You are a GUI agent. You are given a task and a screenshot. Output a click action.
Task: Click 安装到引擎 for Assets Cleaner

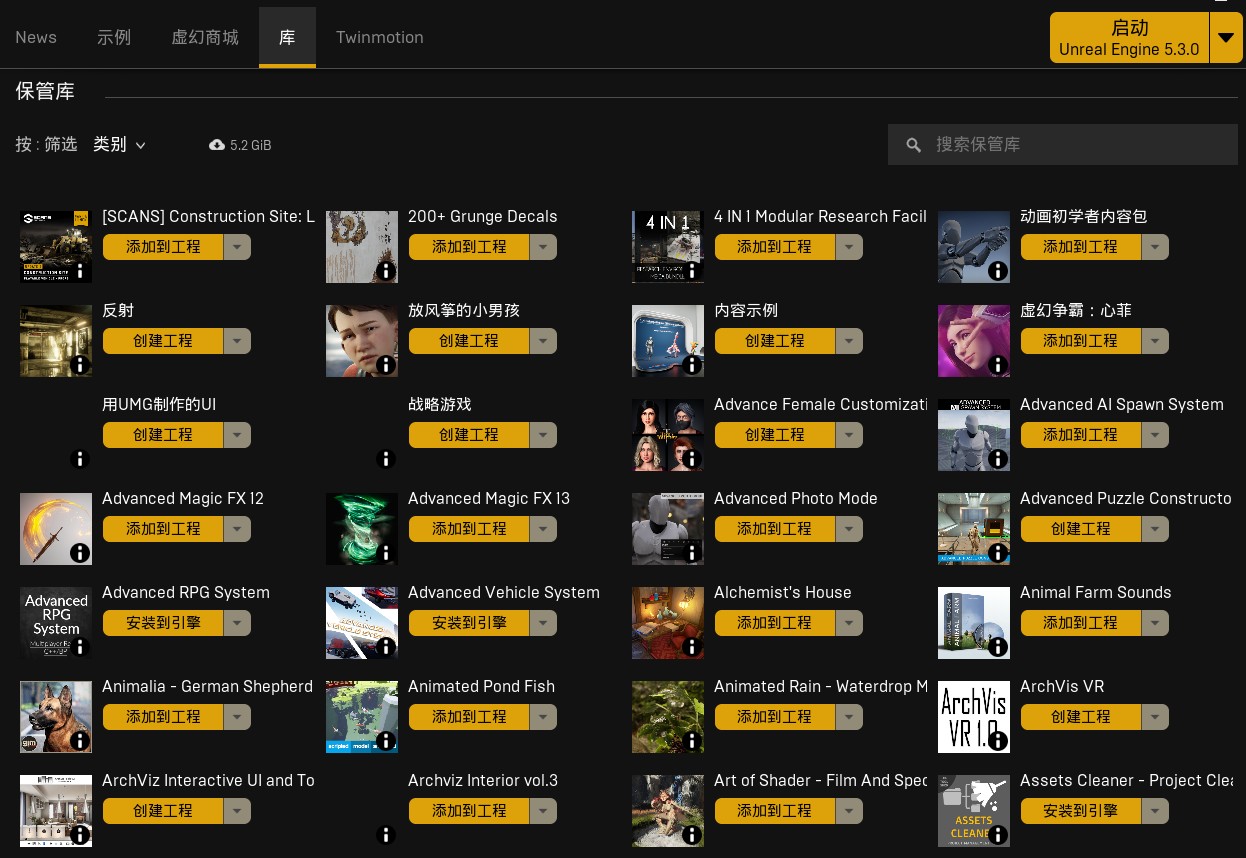click(1080, 811)
